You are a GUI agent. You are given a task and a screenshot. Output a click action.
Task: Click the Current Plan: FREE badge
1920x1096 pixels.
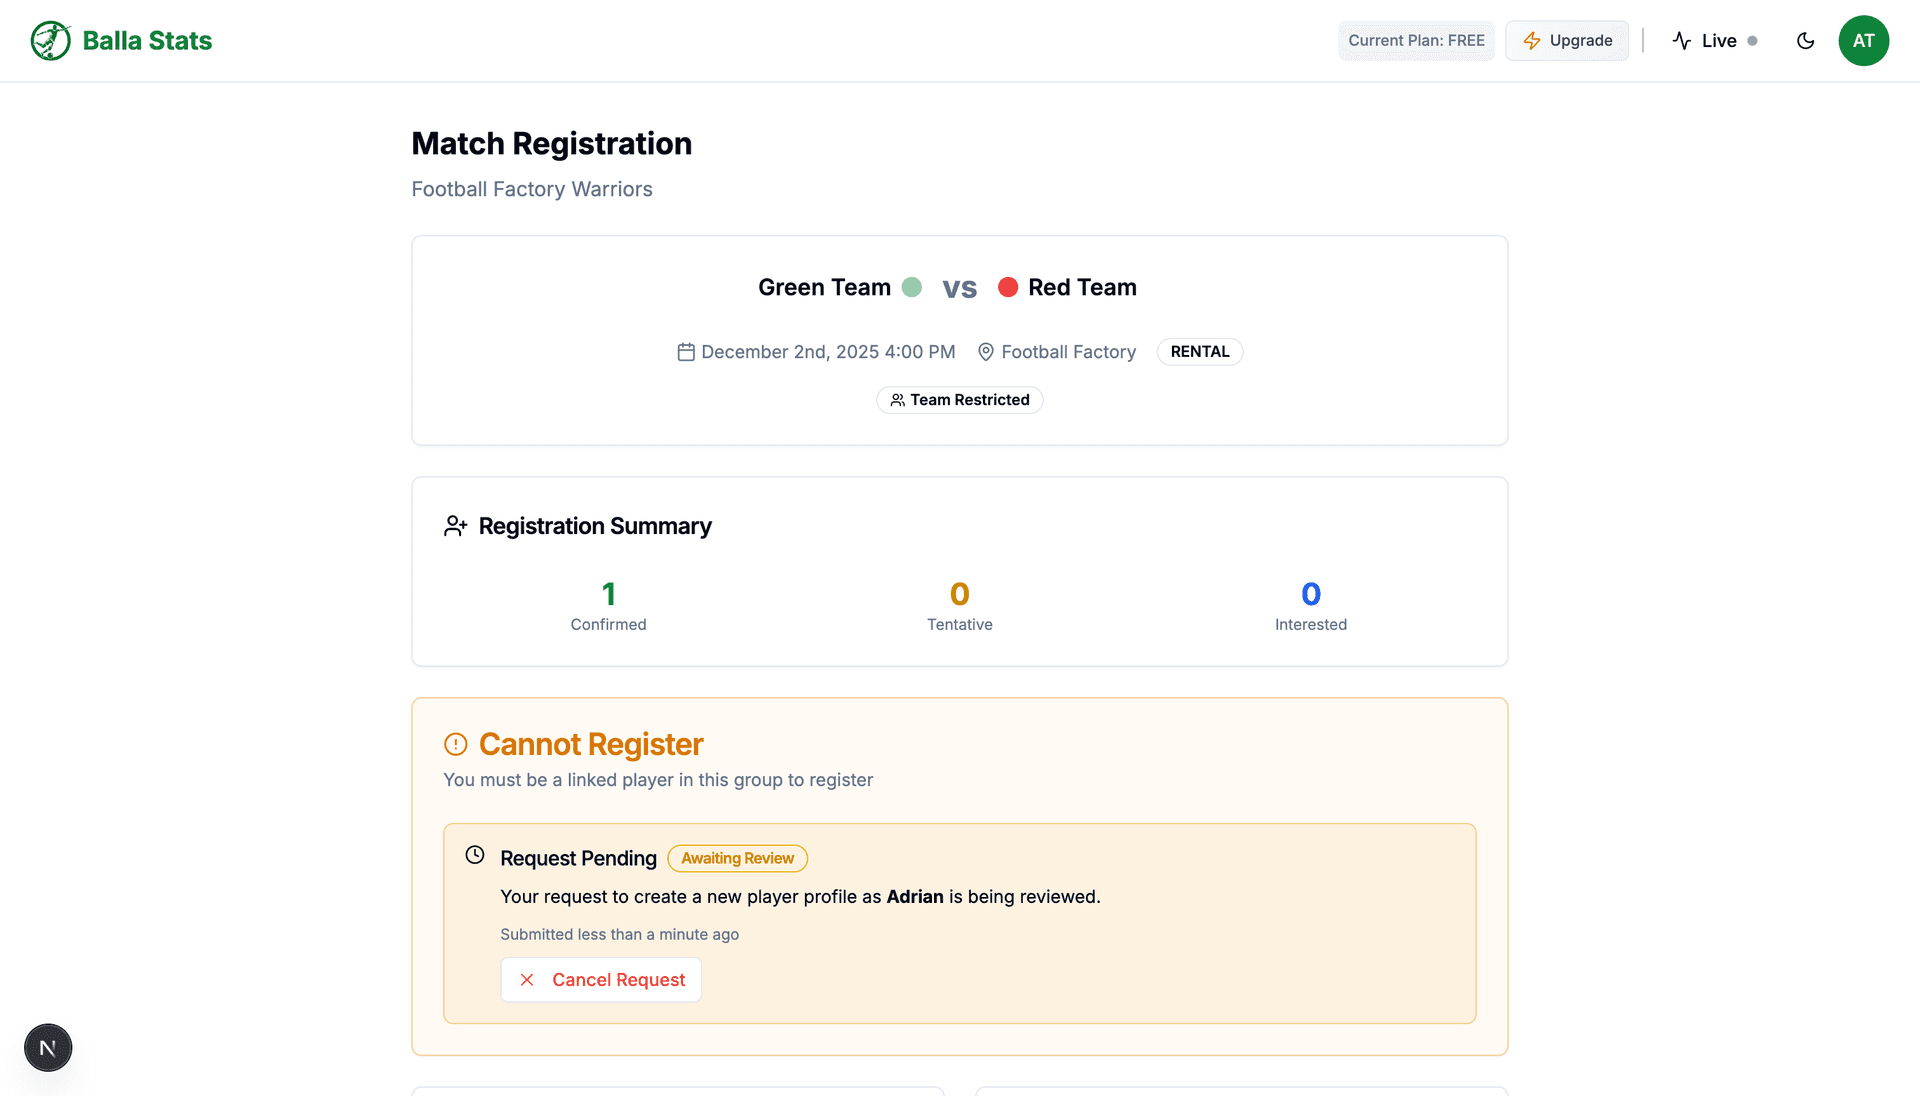click(x=1416, y=40)
